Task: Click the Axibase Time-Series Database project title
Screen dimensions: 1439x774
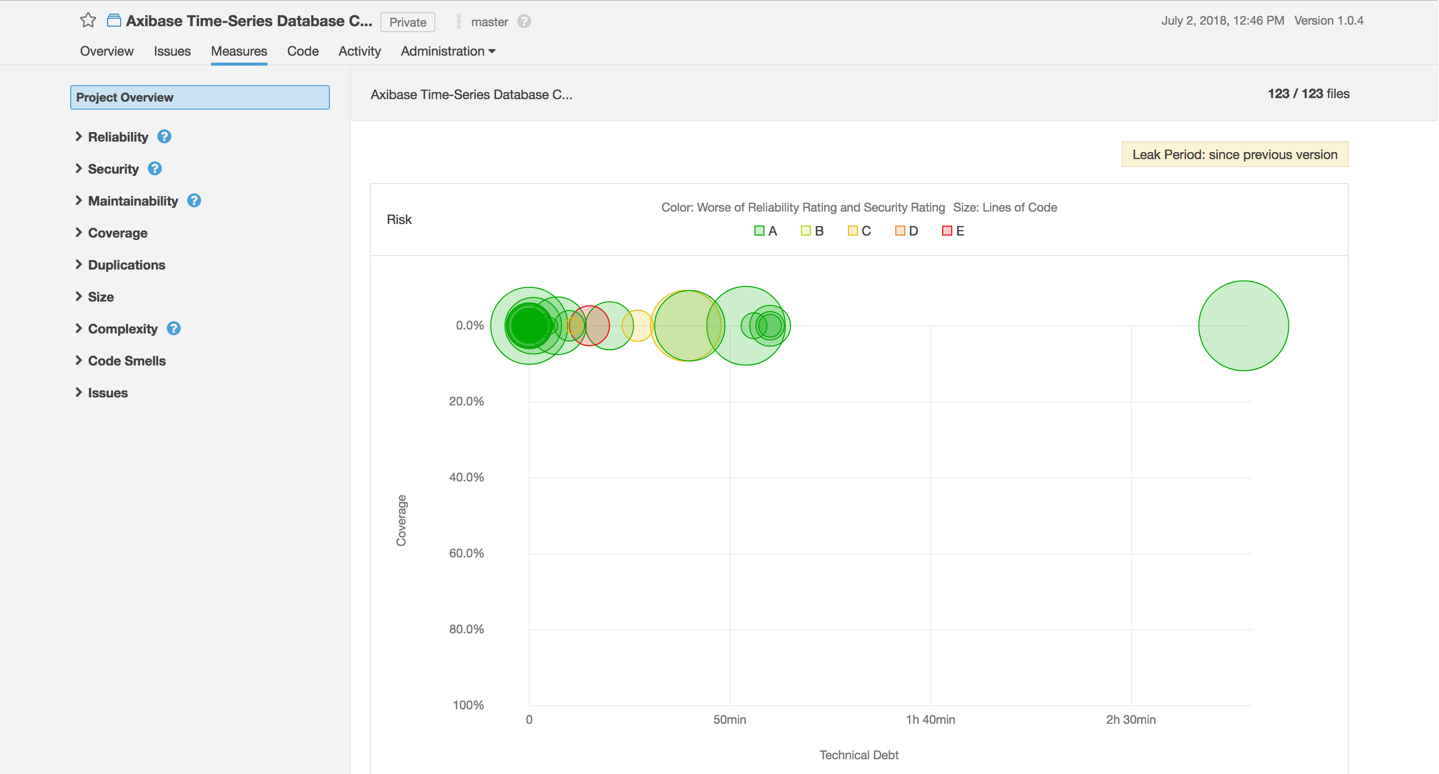Action: pyautogui.click(x=249, y=21)
